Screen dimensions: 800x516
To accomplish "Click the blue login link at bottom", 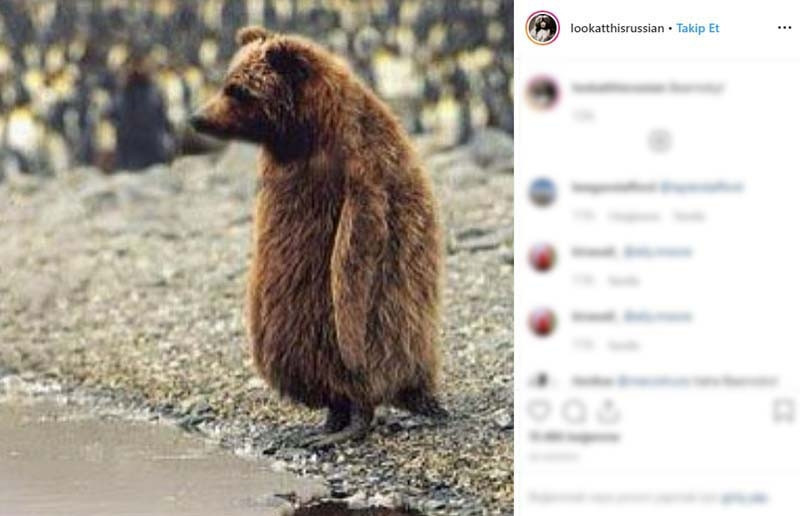I will click(x=745, y=498).
